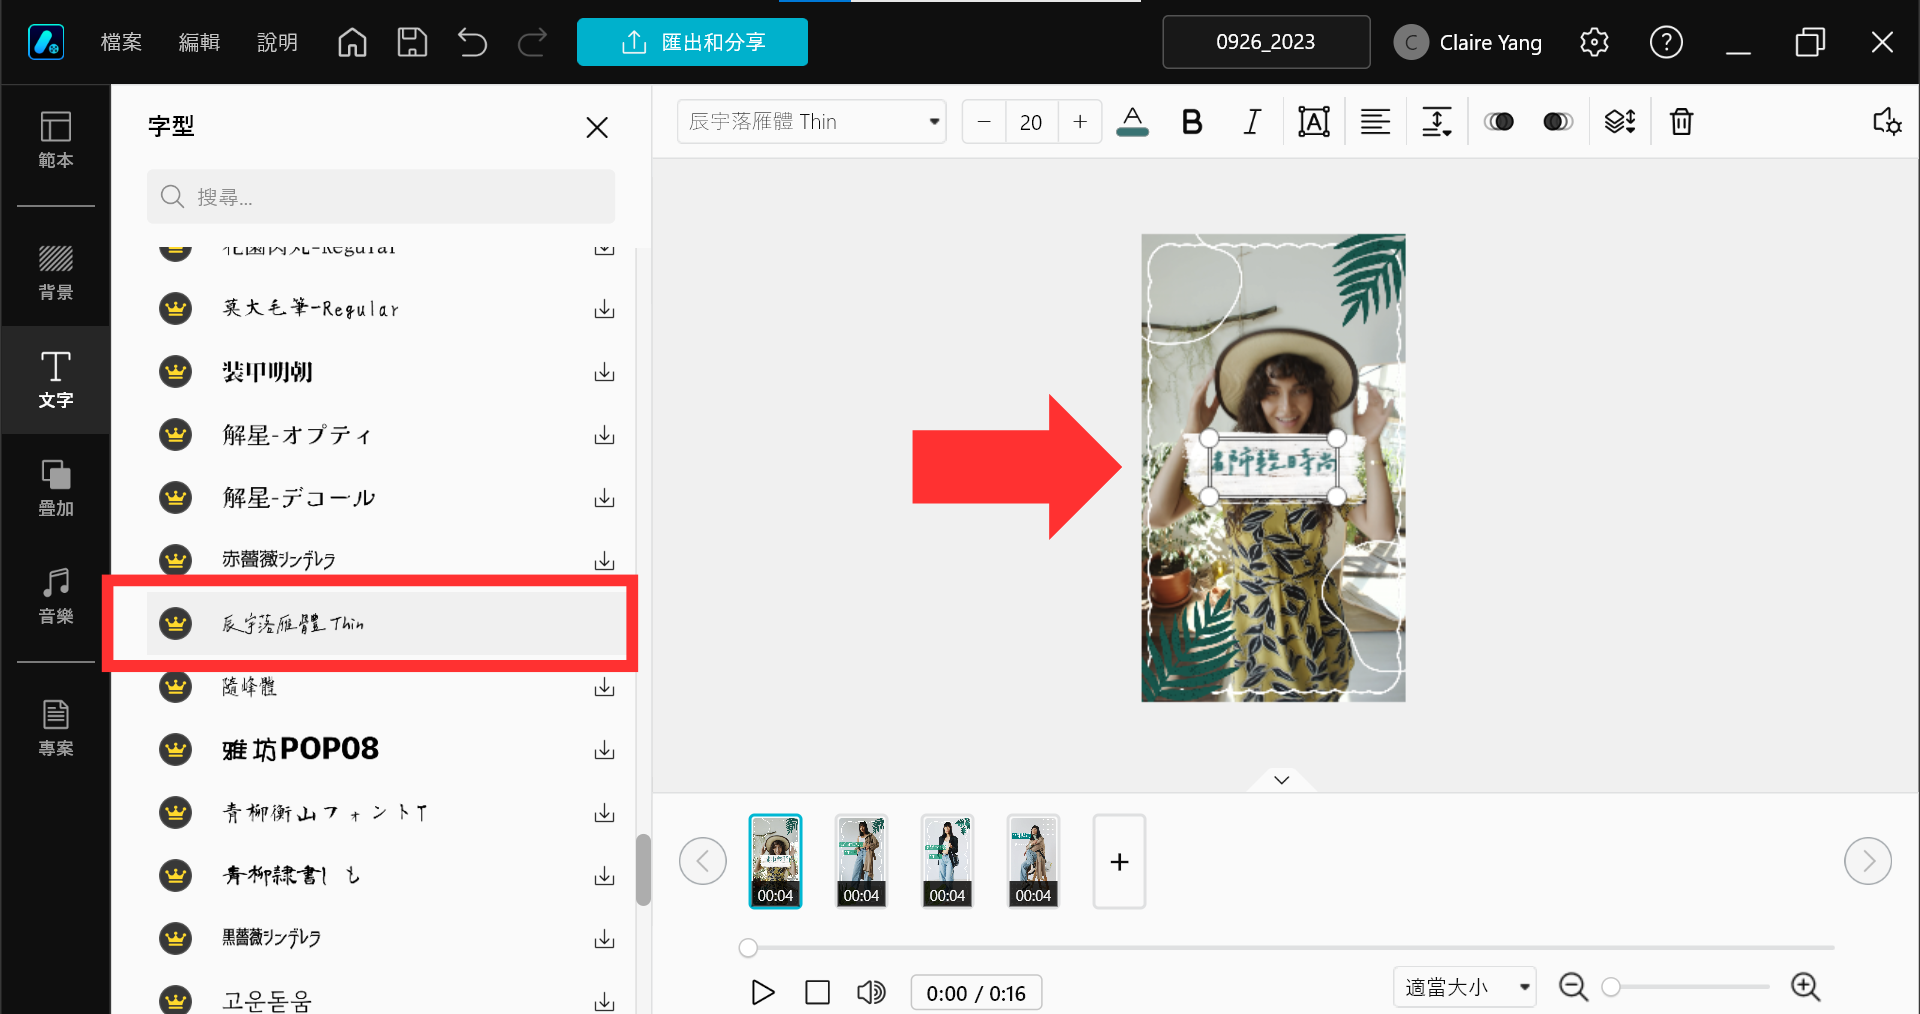
Task: Stop the video playback
Action: coord(817,992)
